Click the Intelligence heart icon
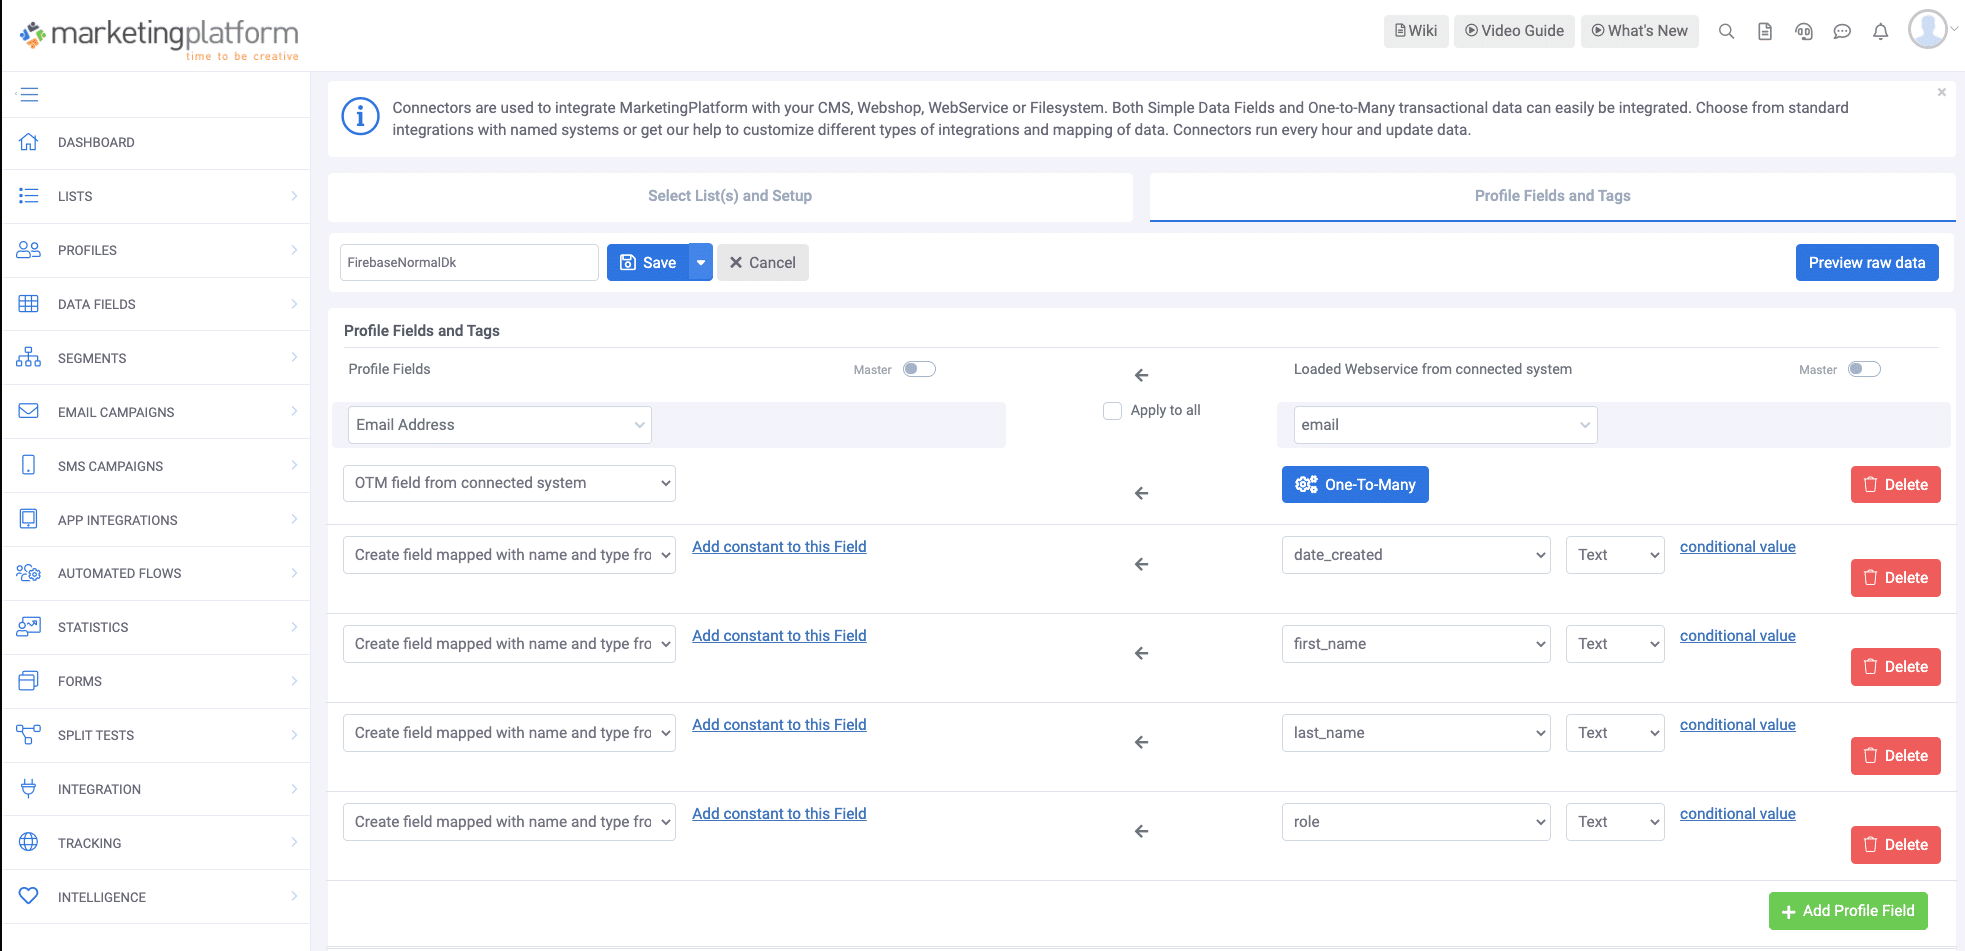Viewport: 1965px width, 951px height. pyautogui.click(x=29, y=896)
